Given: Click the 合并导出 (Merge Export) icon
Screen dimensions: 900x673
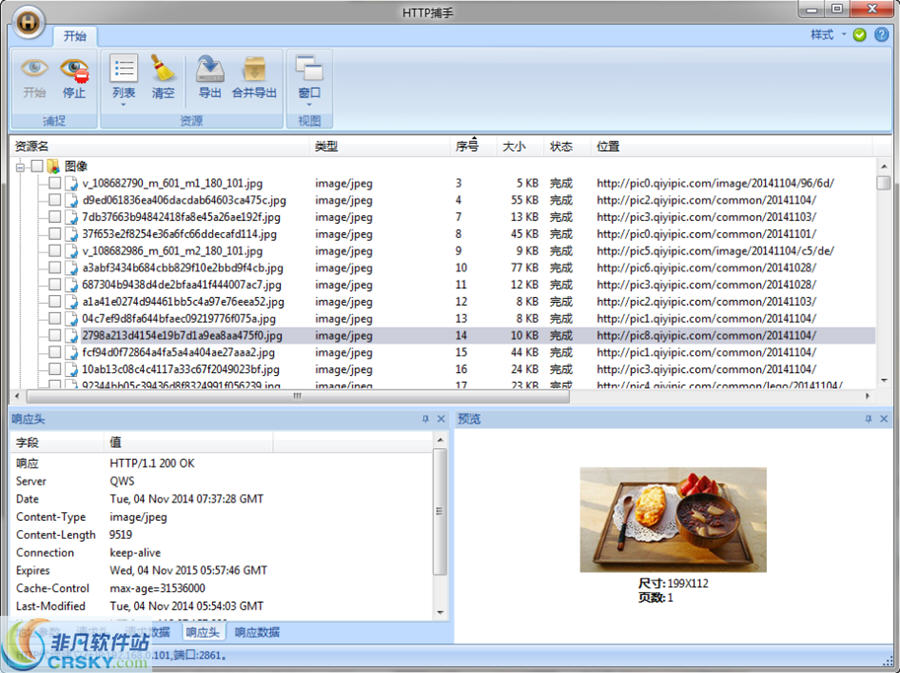Looking at the screenshot, I should 255,78.
